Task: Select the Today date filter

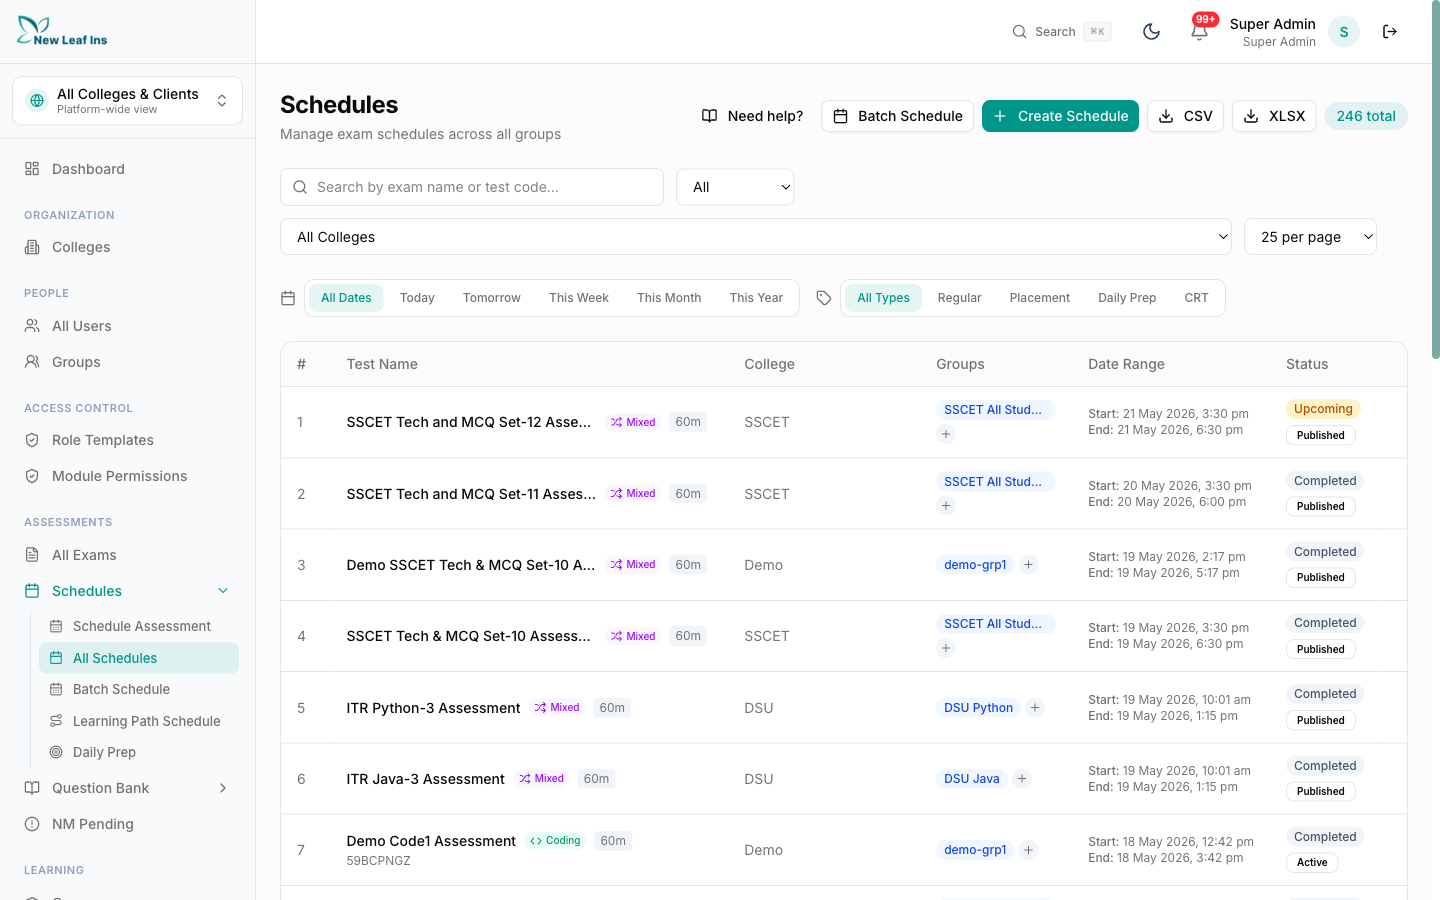Action: (417, 298)
